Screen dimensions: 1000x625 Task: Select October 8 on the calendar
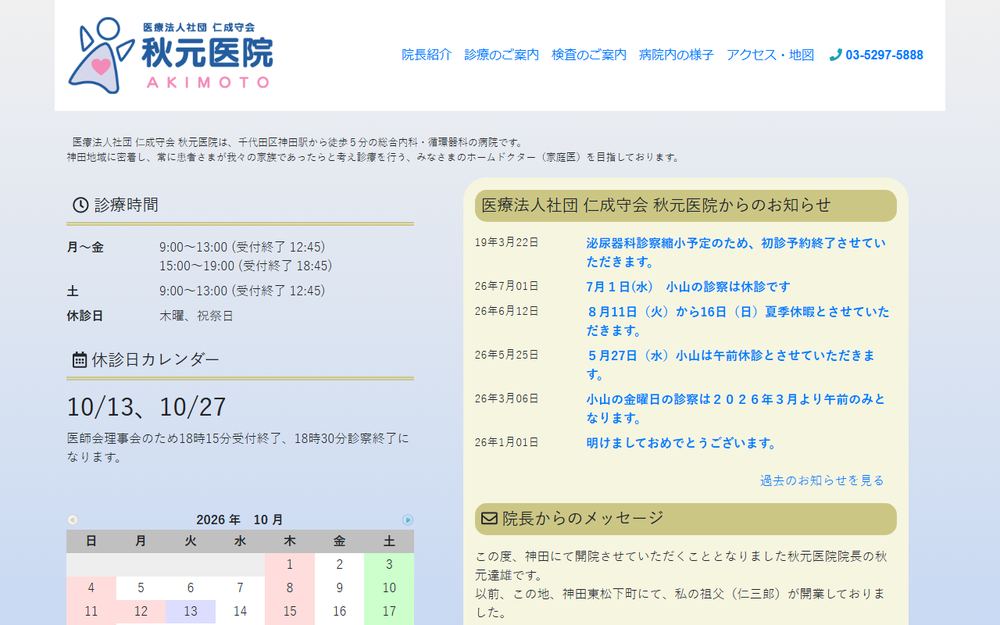click(290, 588)
